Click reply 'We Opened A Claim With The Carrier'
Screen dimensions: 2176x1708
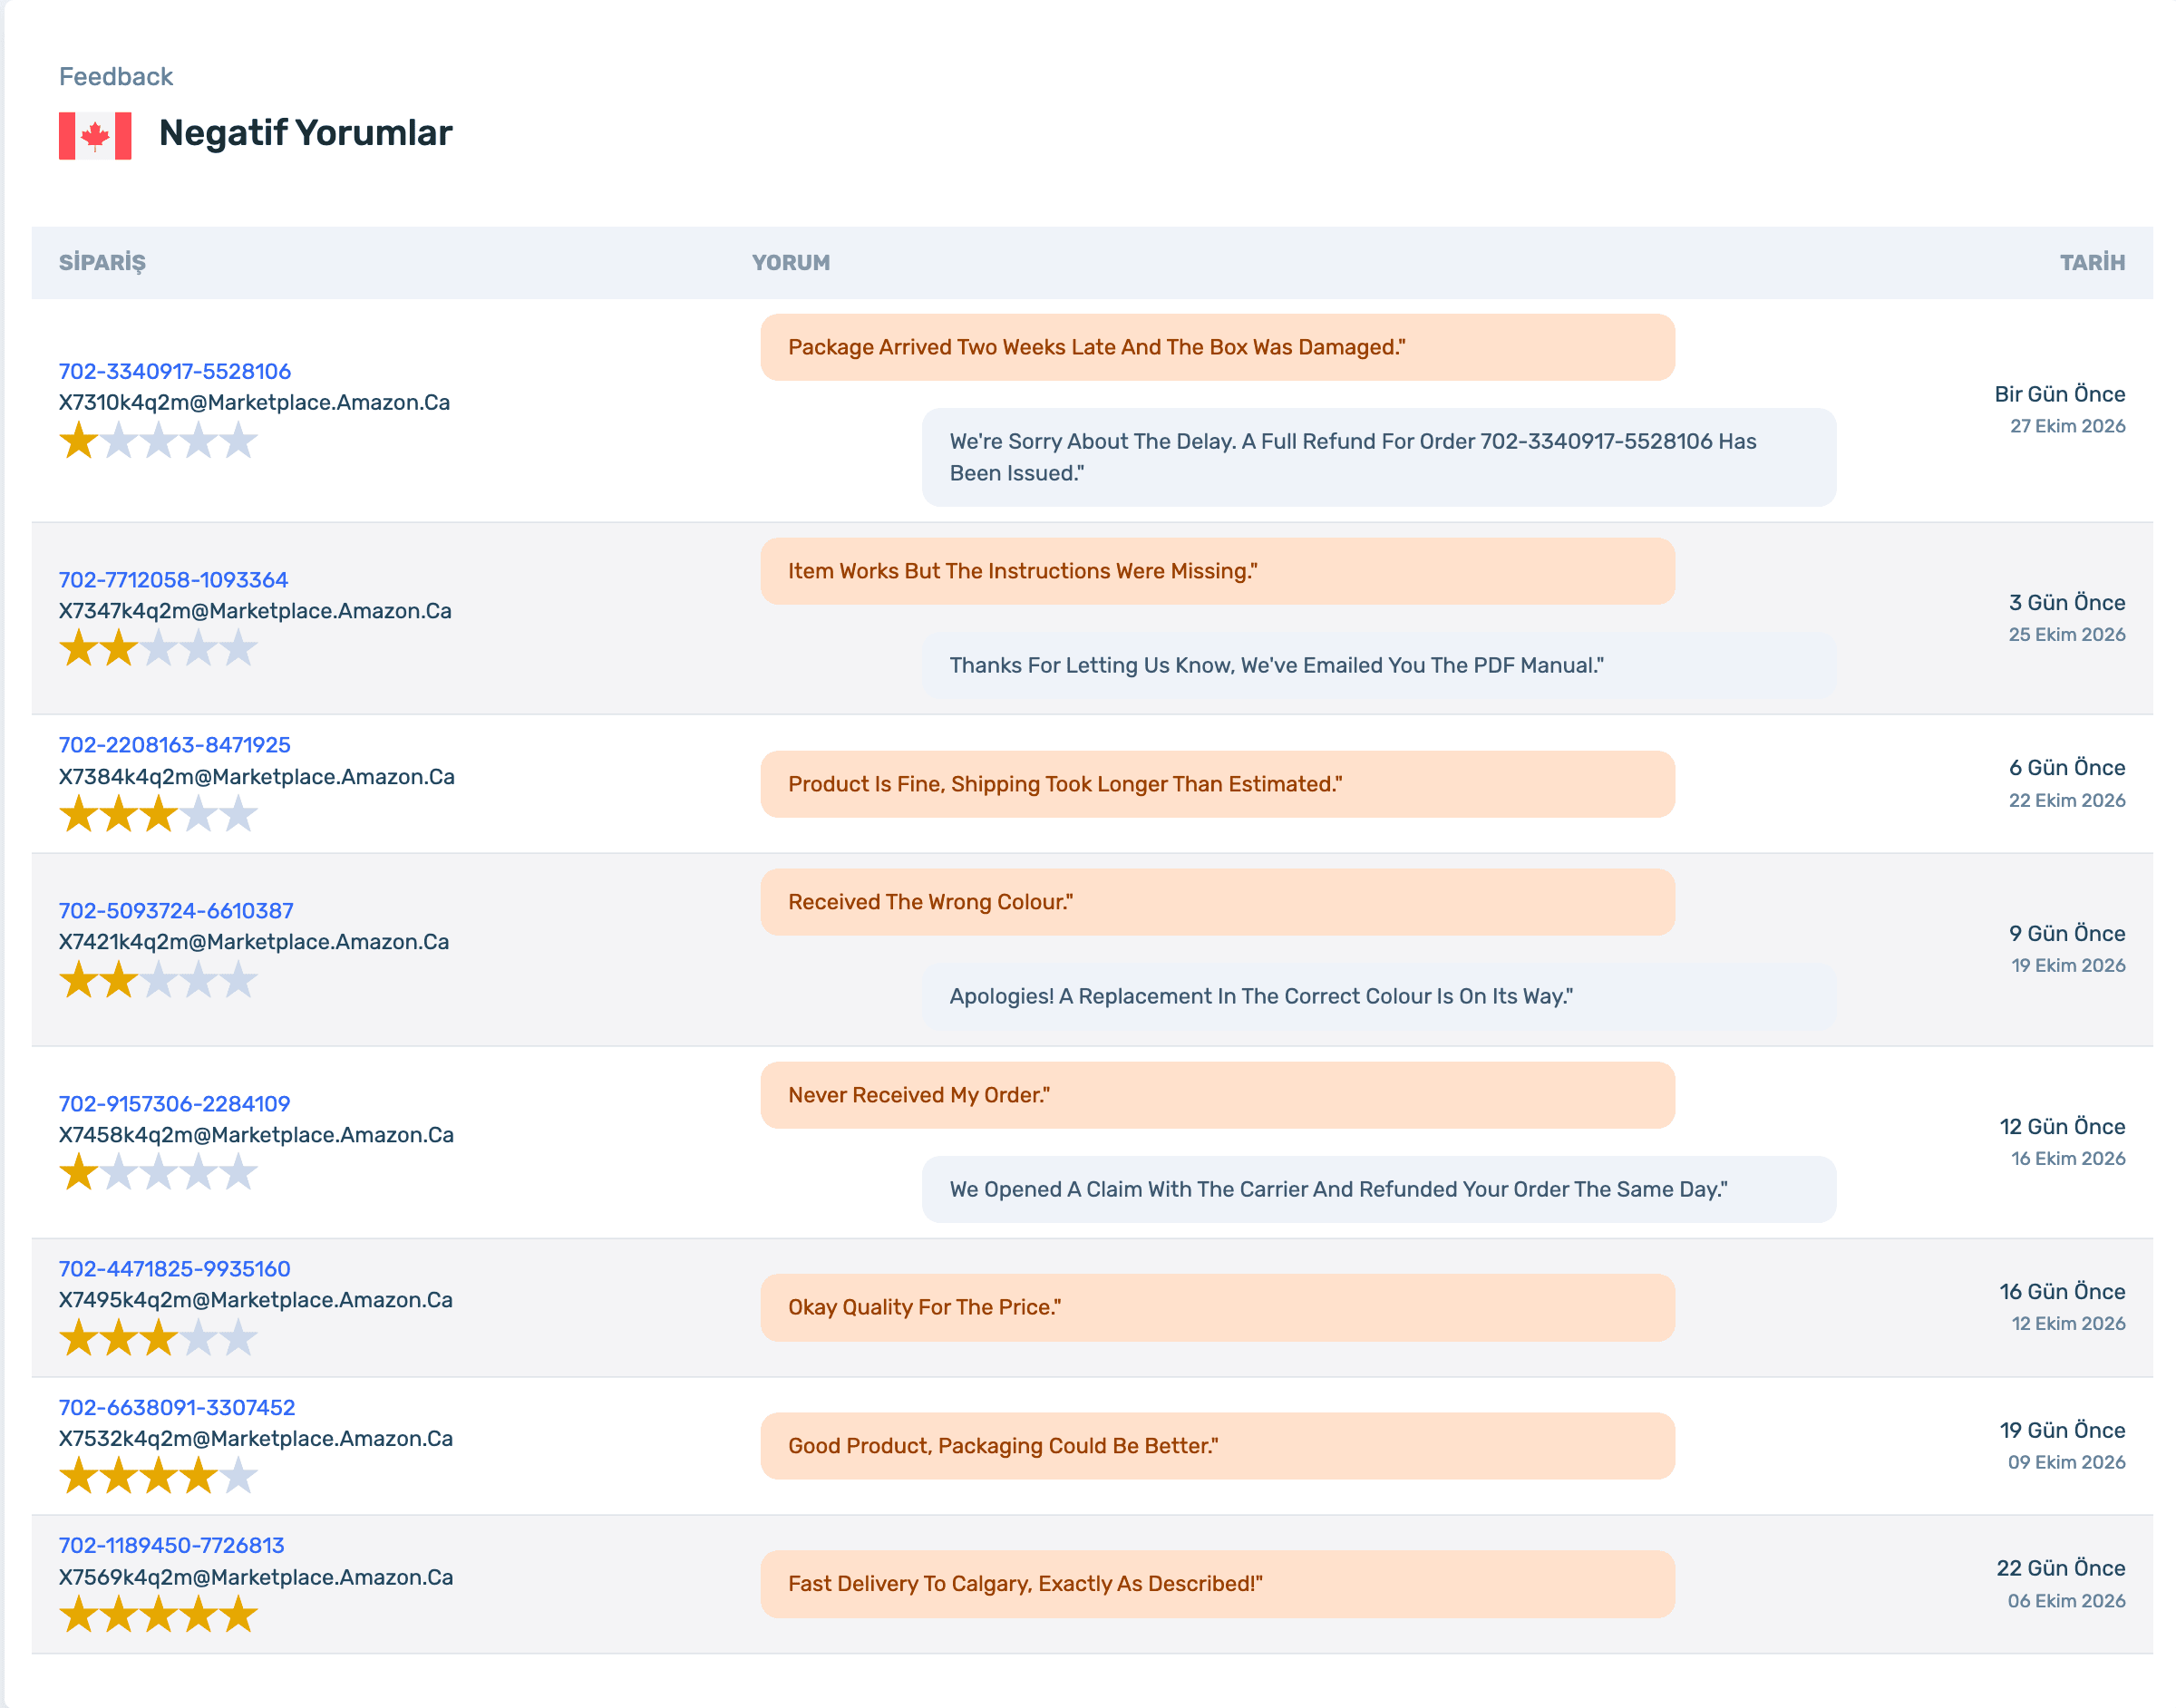[x=1379, y=1189]
